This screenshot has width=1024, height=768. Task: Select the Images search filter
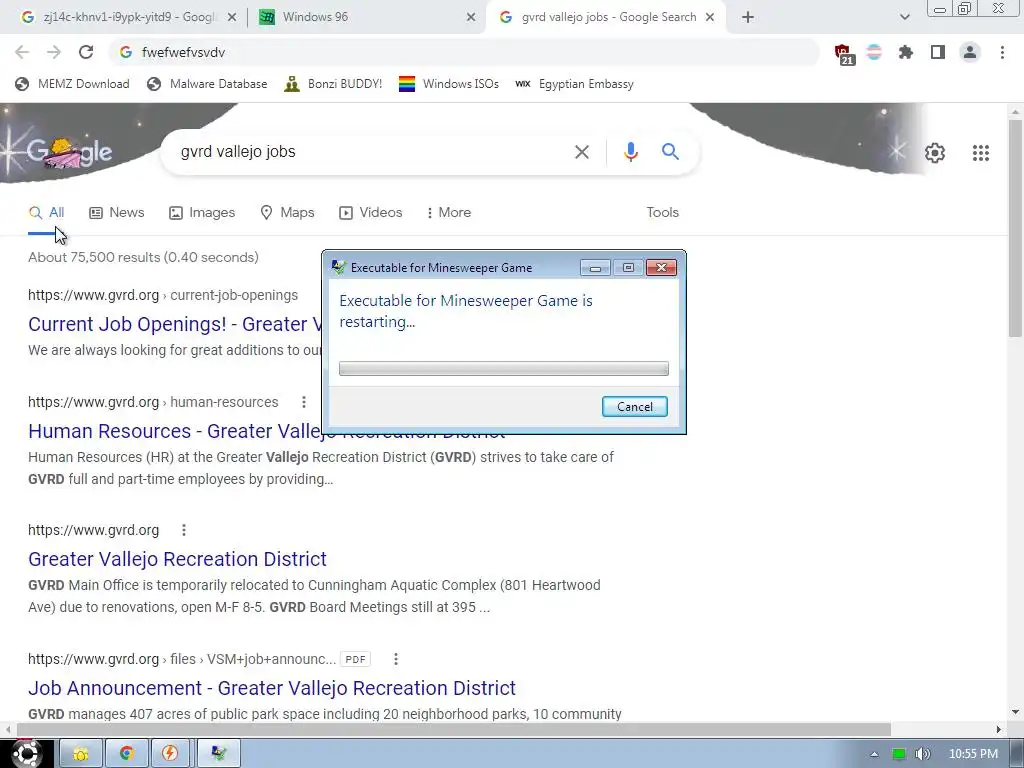pos(202,212)
